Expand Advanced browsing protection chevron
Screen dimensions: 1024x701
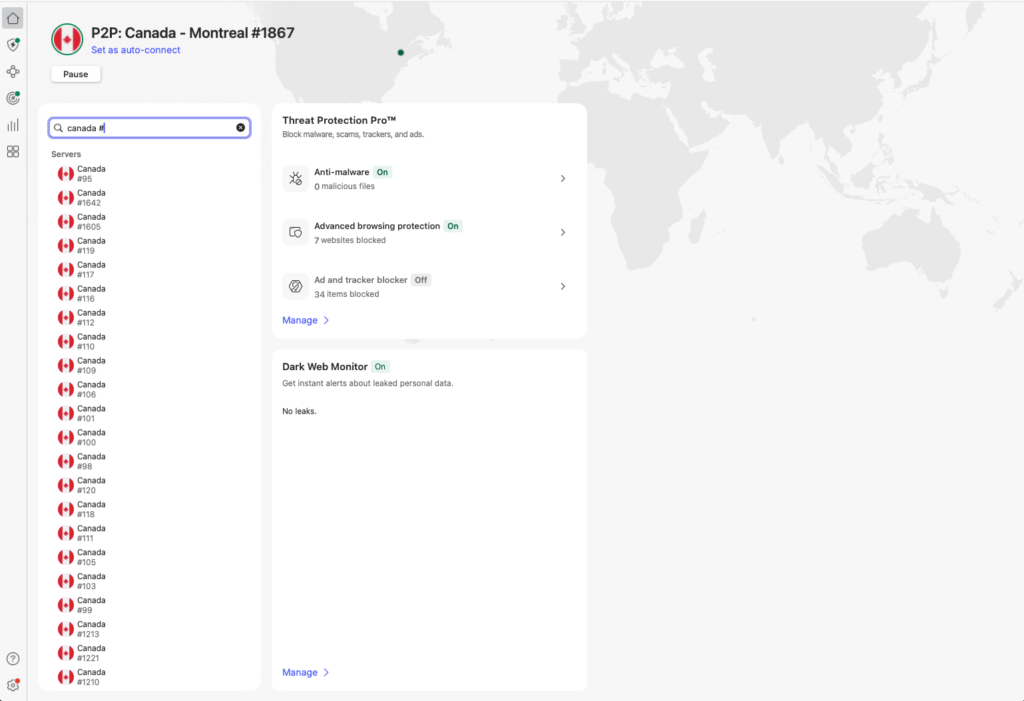tap(563, 232)
